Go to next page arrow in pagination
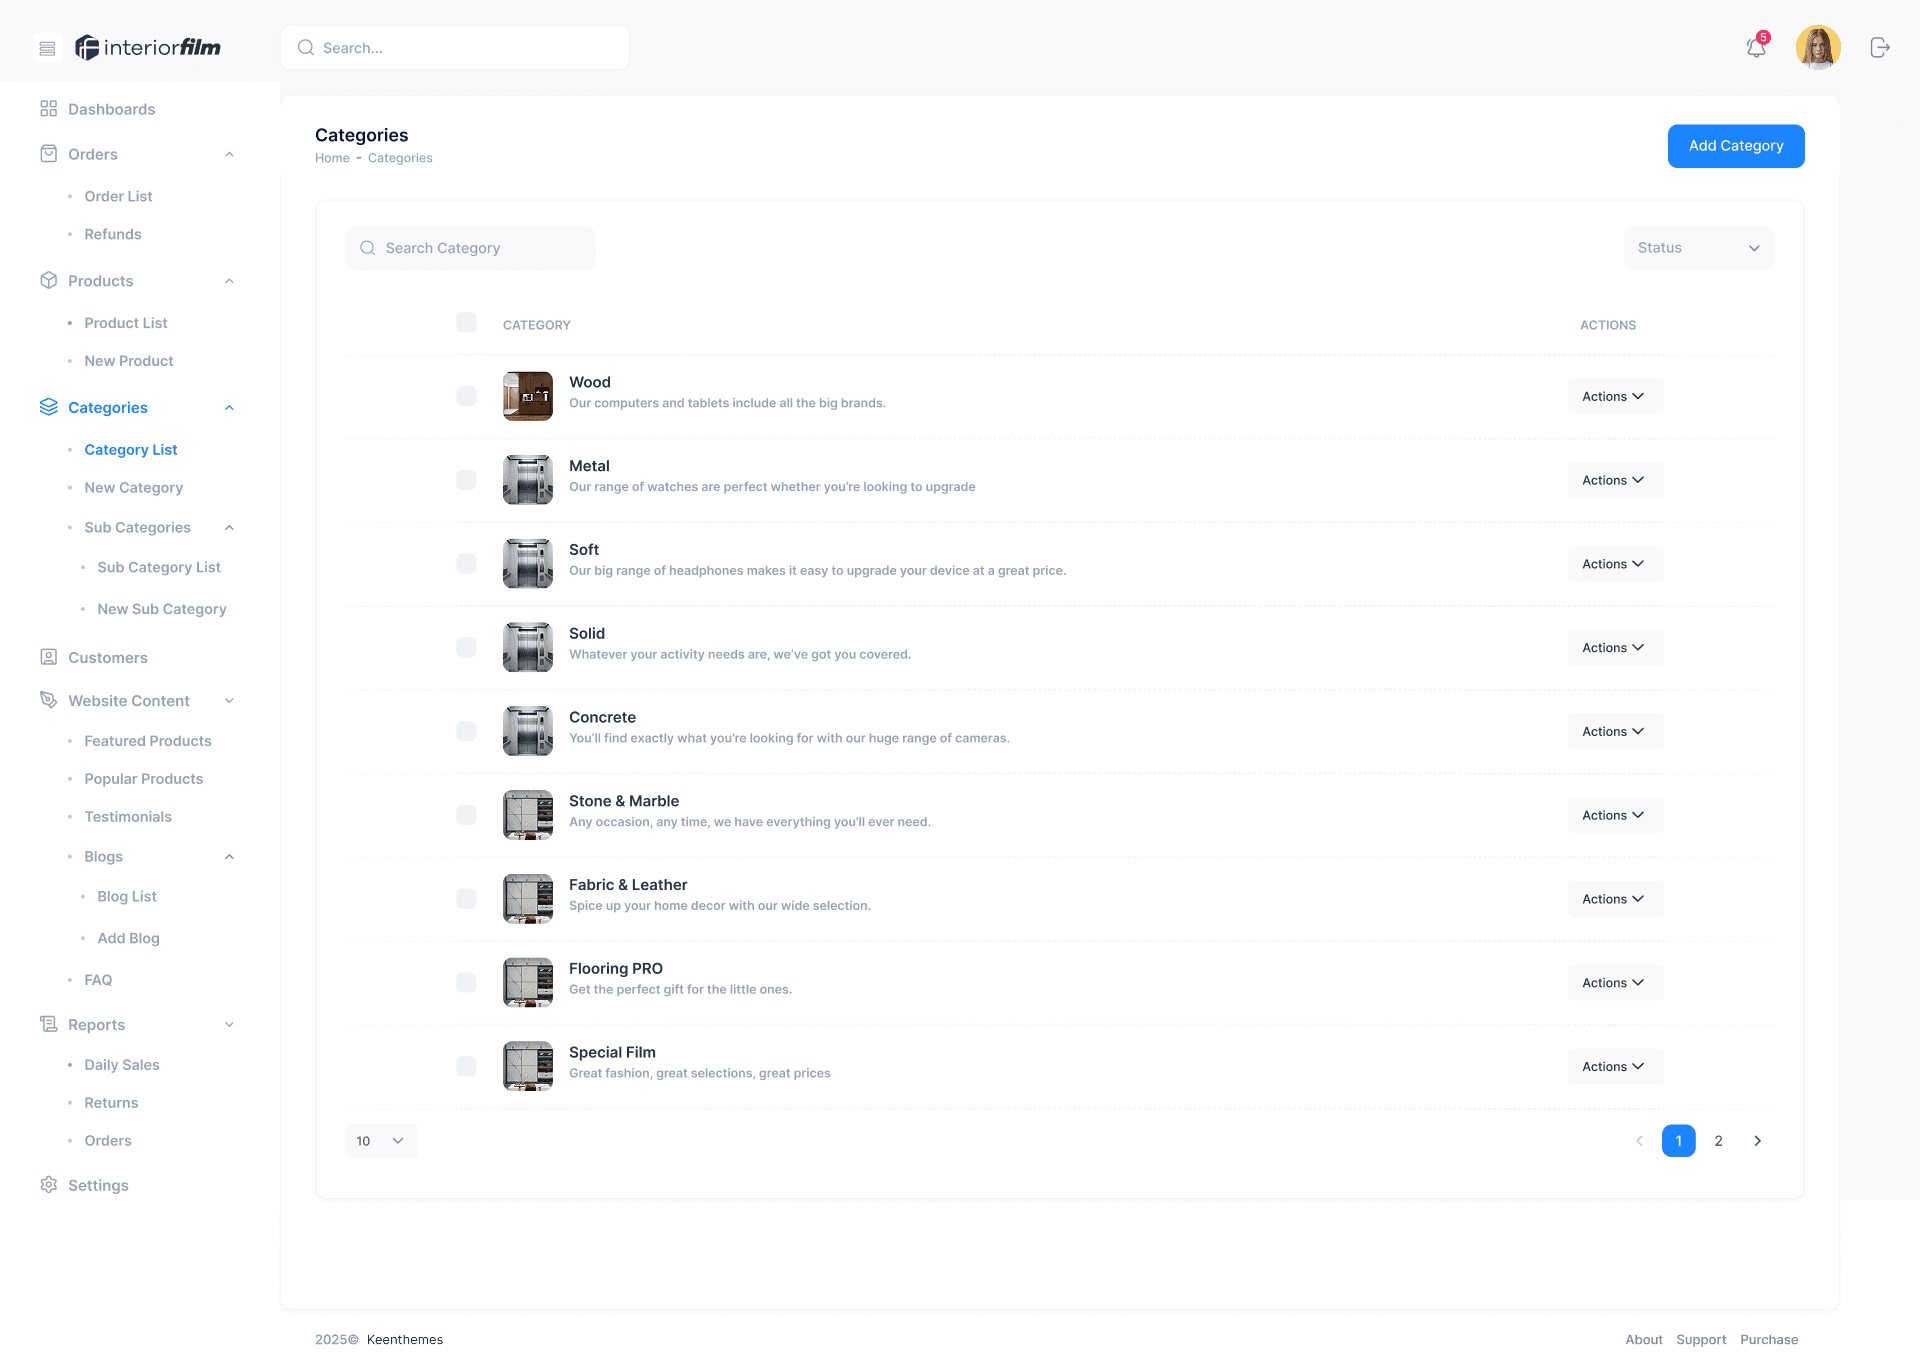This screenshot has height=1371, width=1920. click(1757, 1141)
